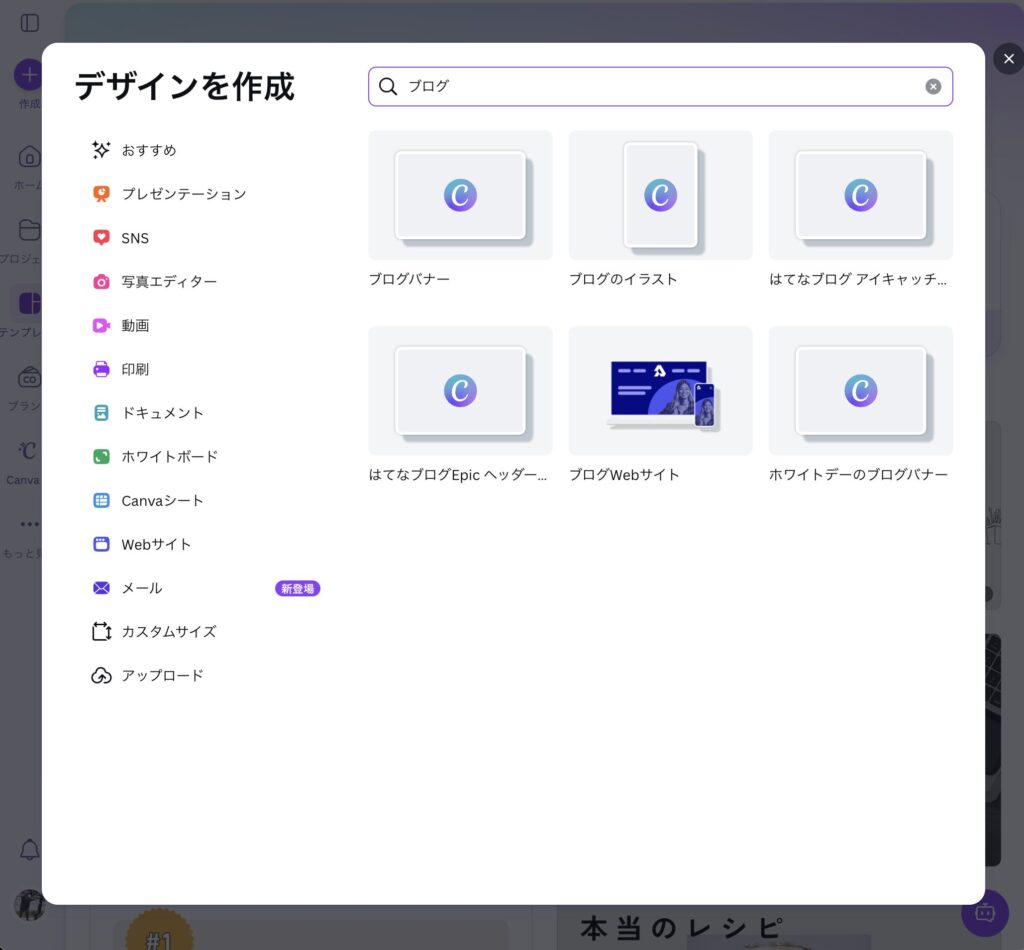This screenshot has height=950, width=1024.
Task: Click the カスタムサイズ resize icon
Action: pyautogui.click(x=101, y=632)
